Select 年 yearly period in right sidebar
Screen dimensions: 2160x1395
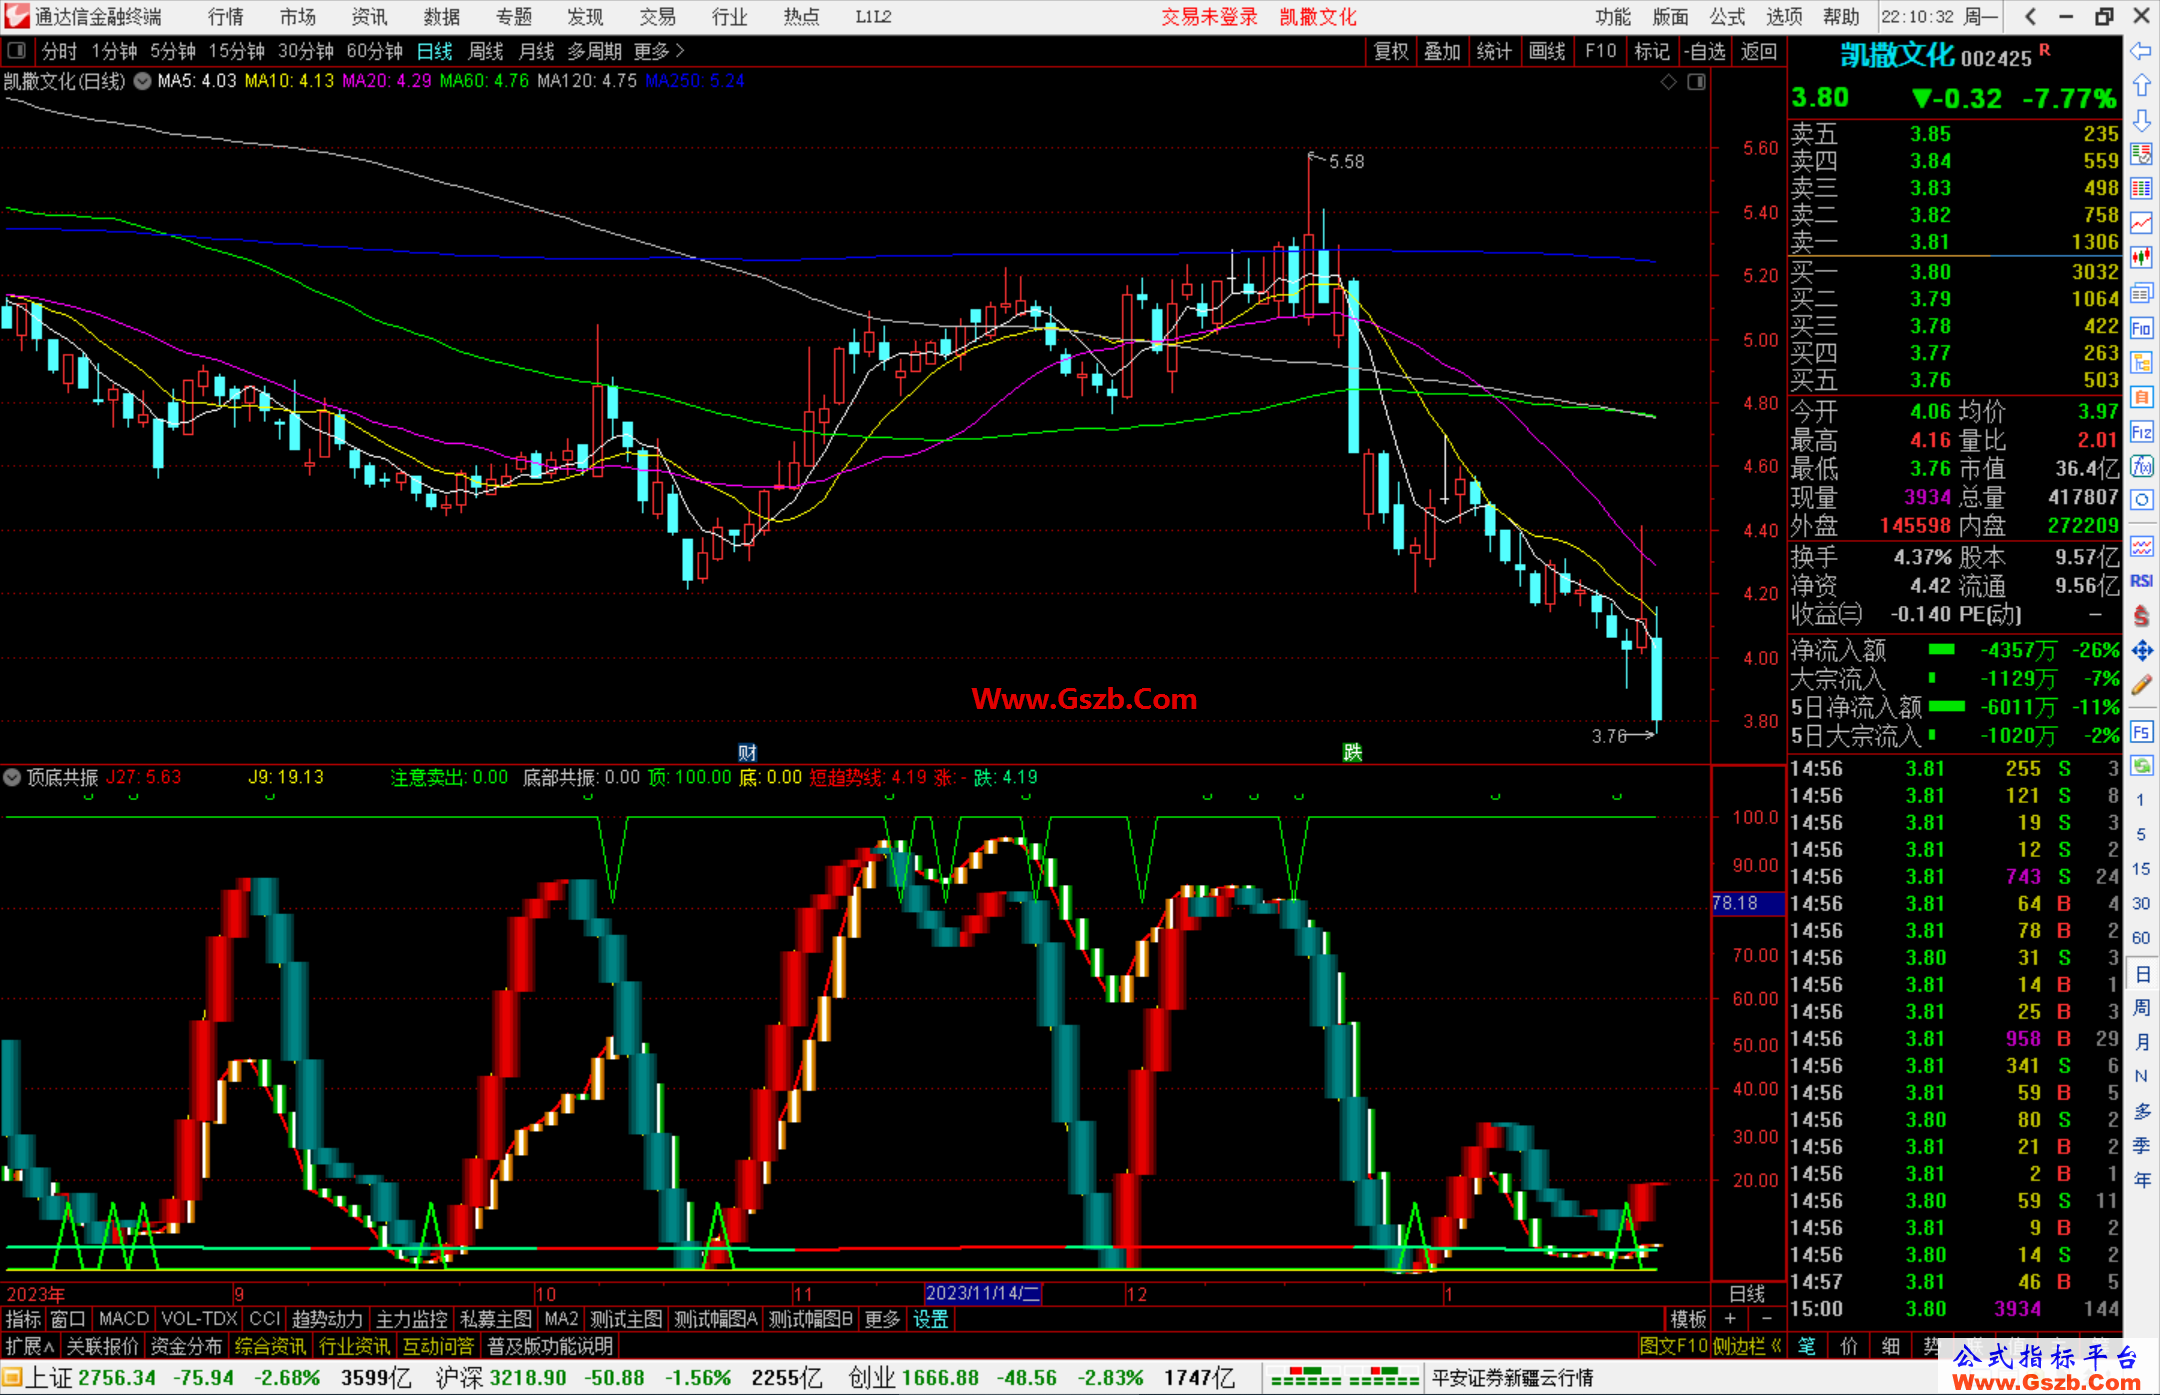point(2141,1180)
